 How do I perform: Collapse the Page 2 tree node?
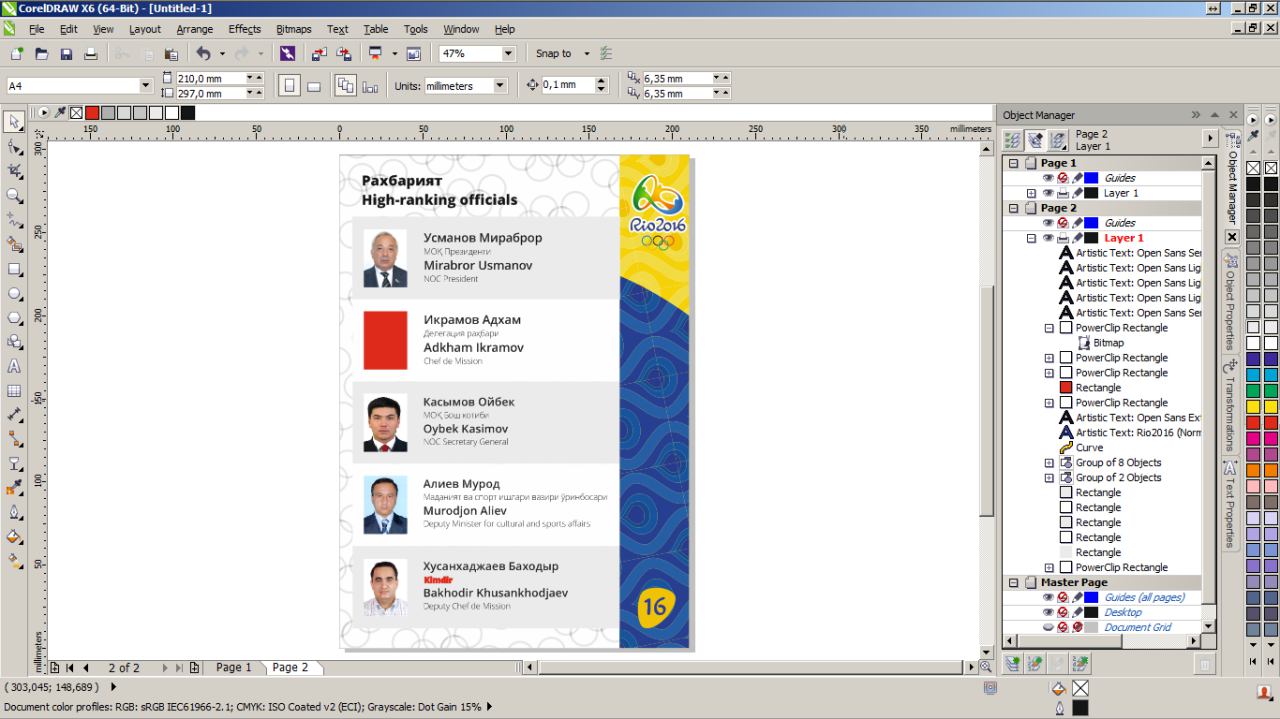[1013, 208]
